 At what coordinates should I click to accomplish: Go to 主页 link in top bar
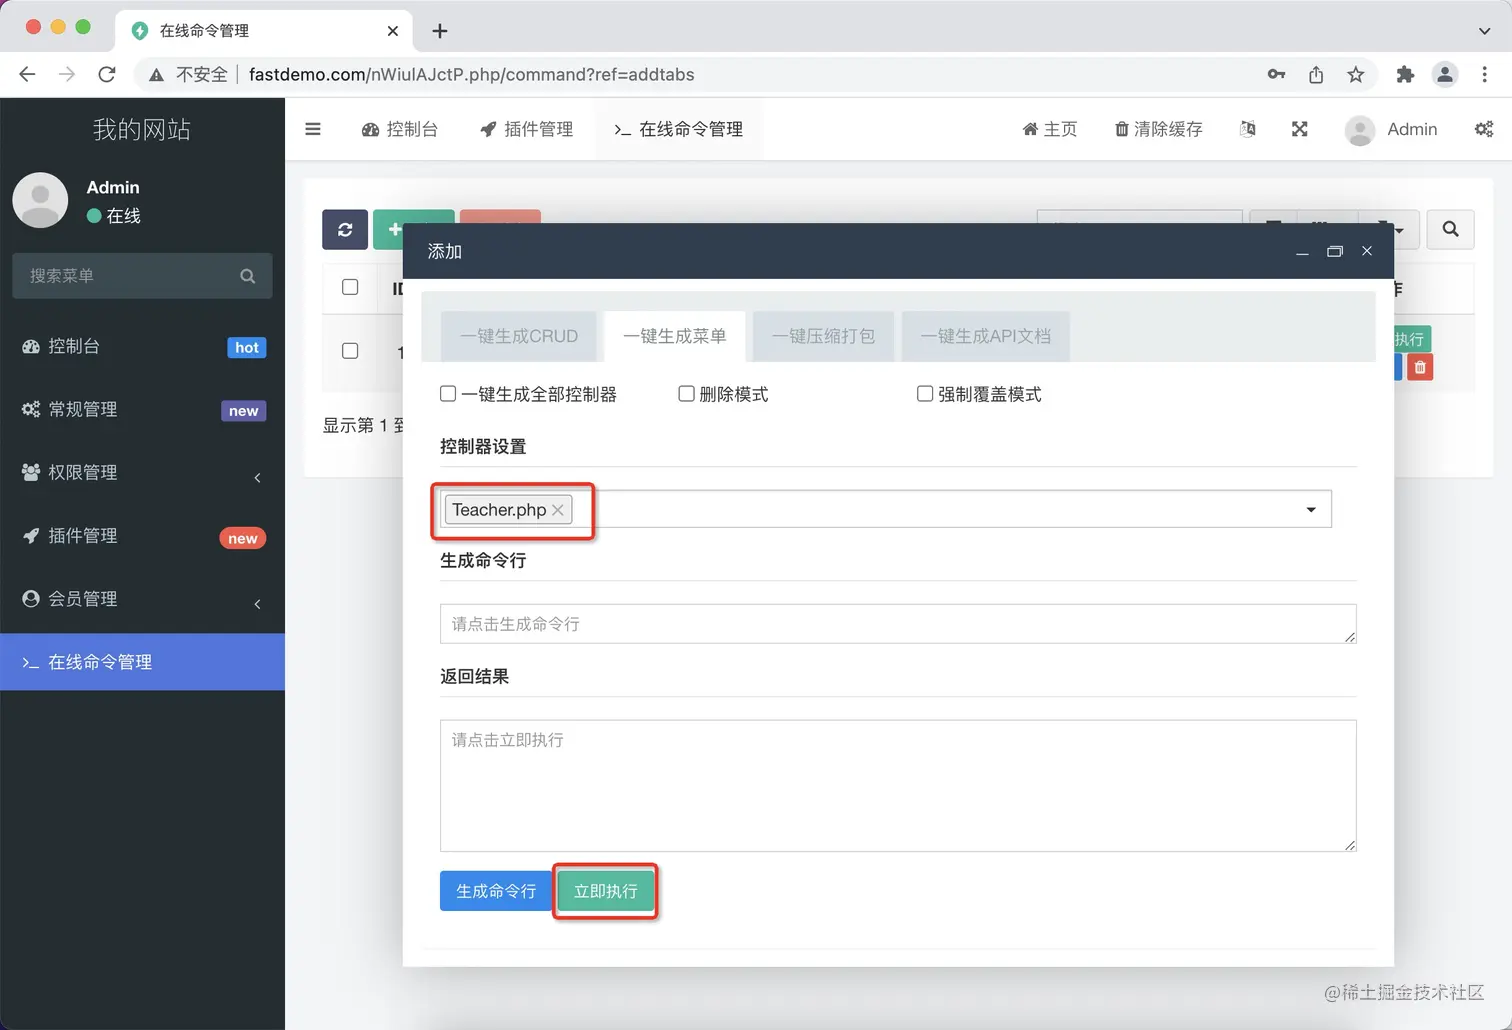click(x=1050, y=129)
